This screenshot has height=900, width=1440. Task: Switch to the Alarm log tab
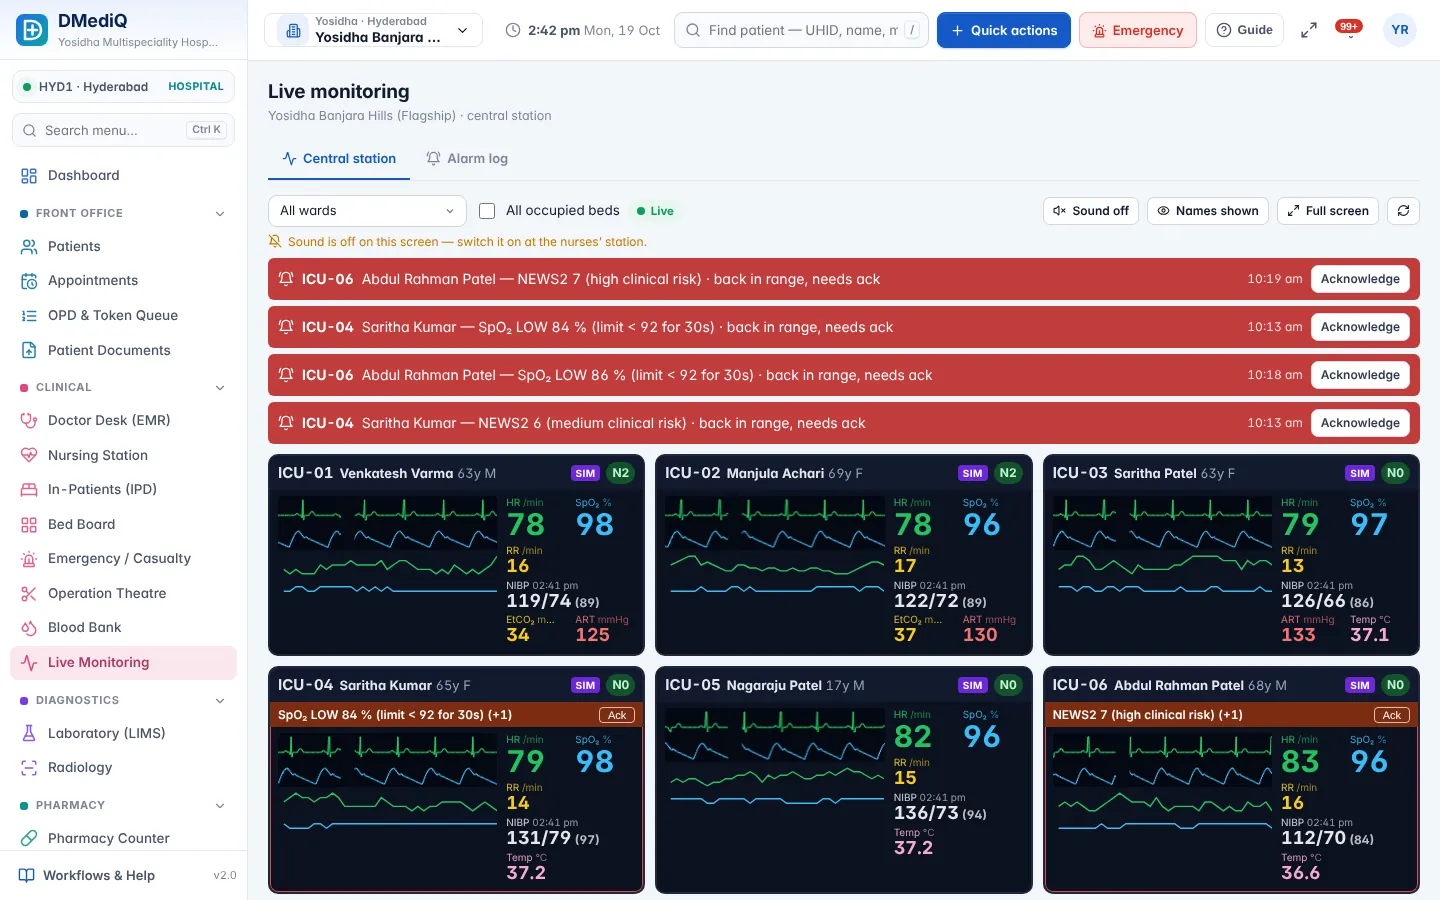click(467, 159)
